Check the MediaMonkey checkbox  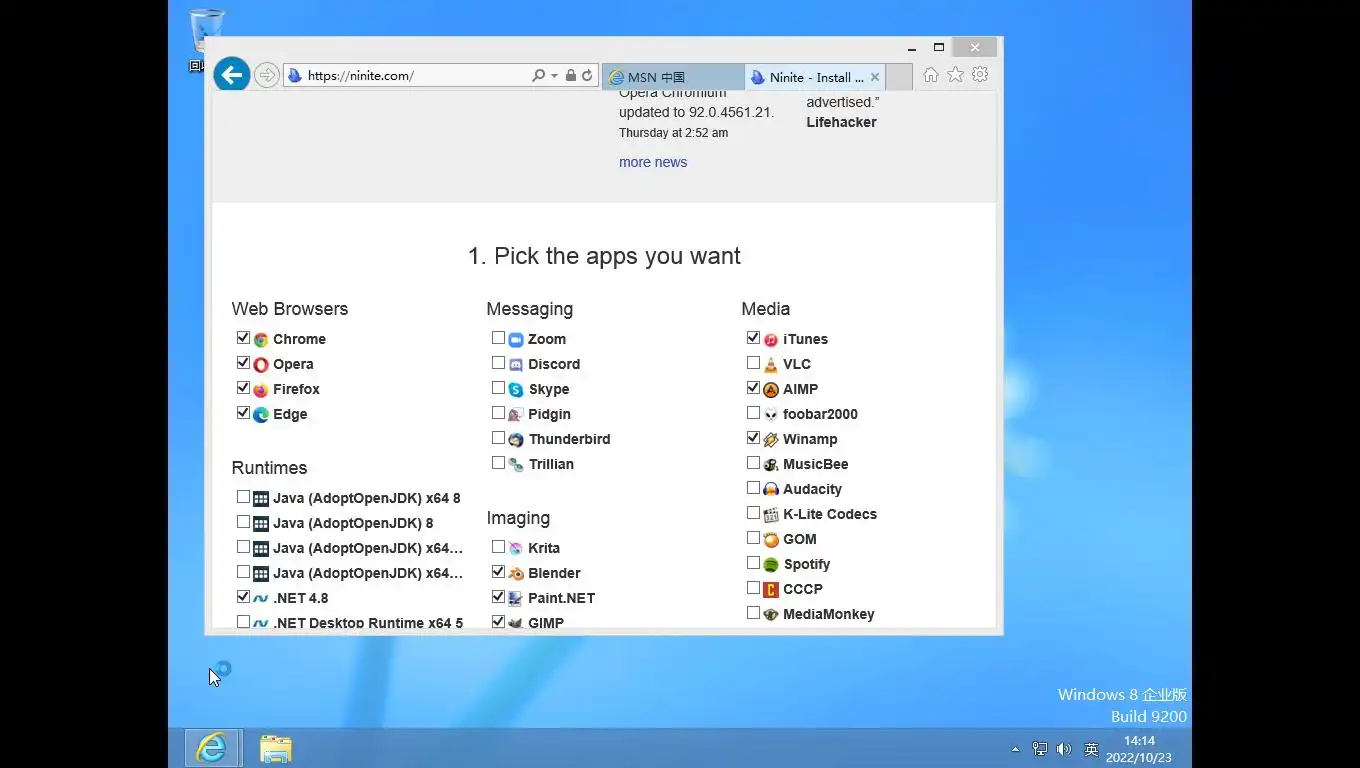753,613
